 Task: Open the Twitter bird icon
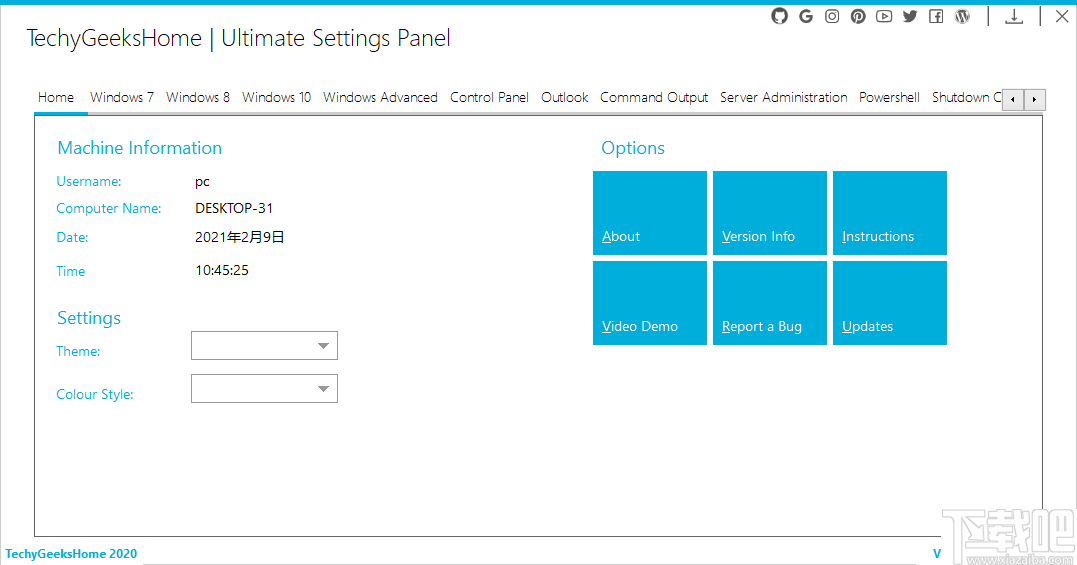[x=910, y=16]
